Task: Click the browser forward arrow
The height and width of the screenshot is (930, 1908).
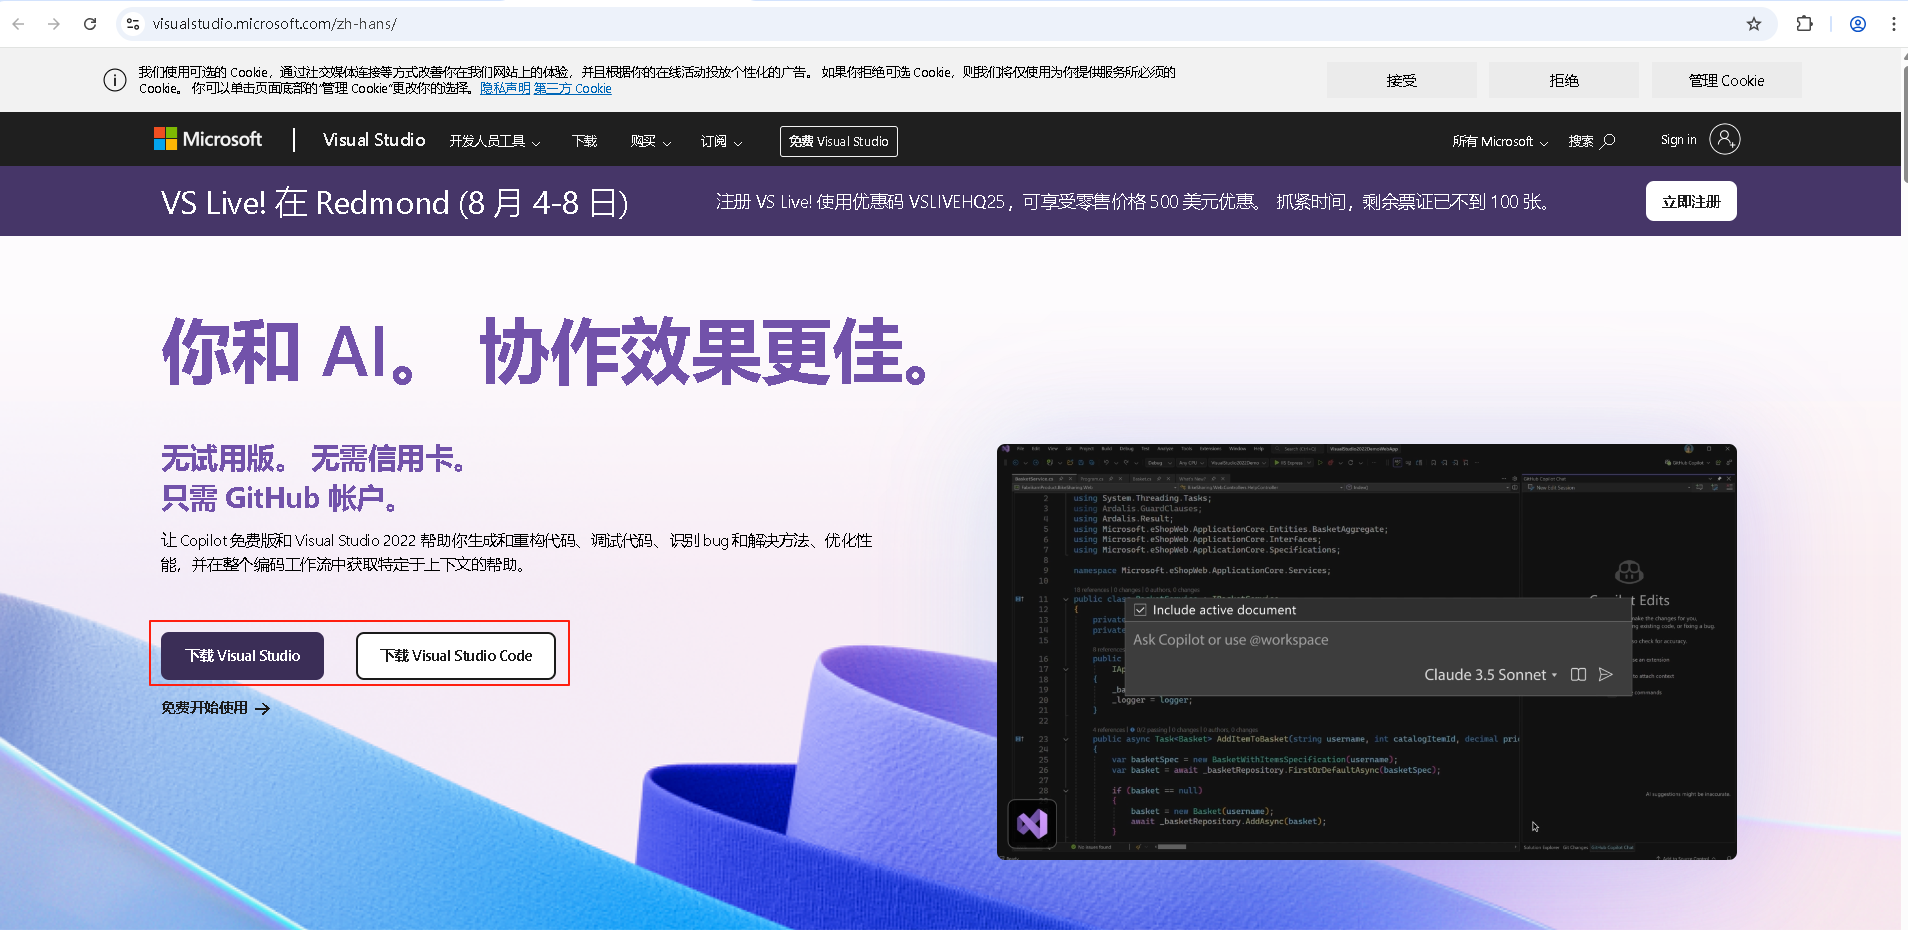Action: point(54,24)
